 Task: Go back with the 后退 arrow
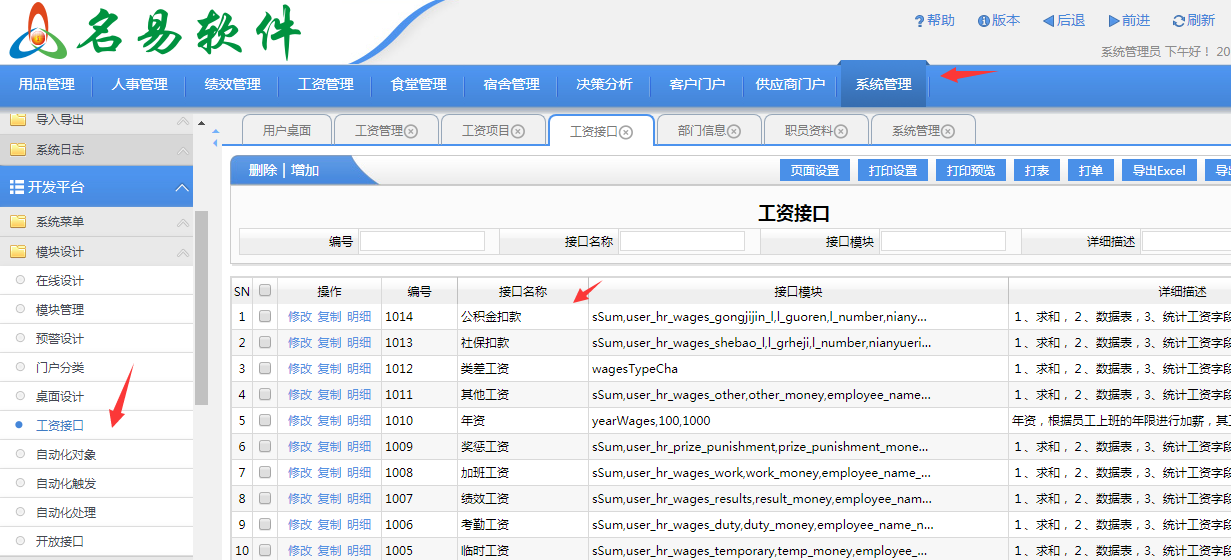pyautogui.click(x=1048, y=21)
